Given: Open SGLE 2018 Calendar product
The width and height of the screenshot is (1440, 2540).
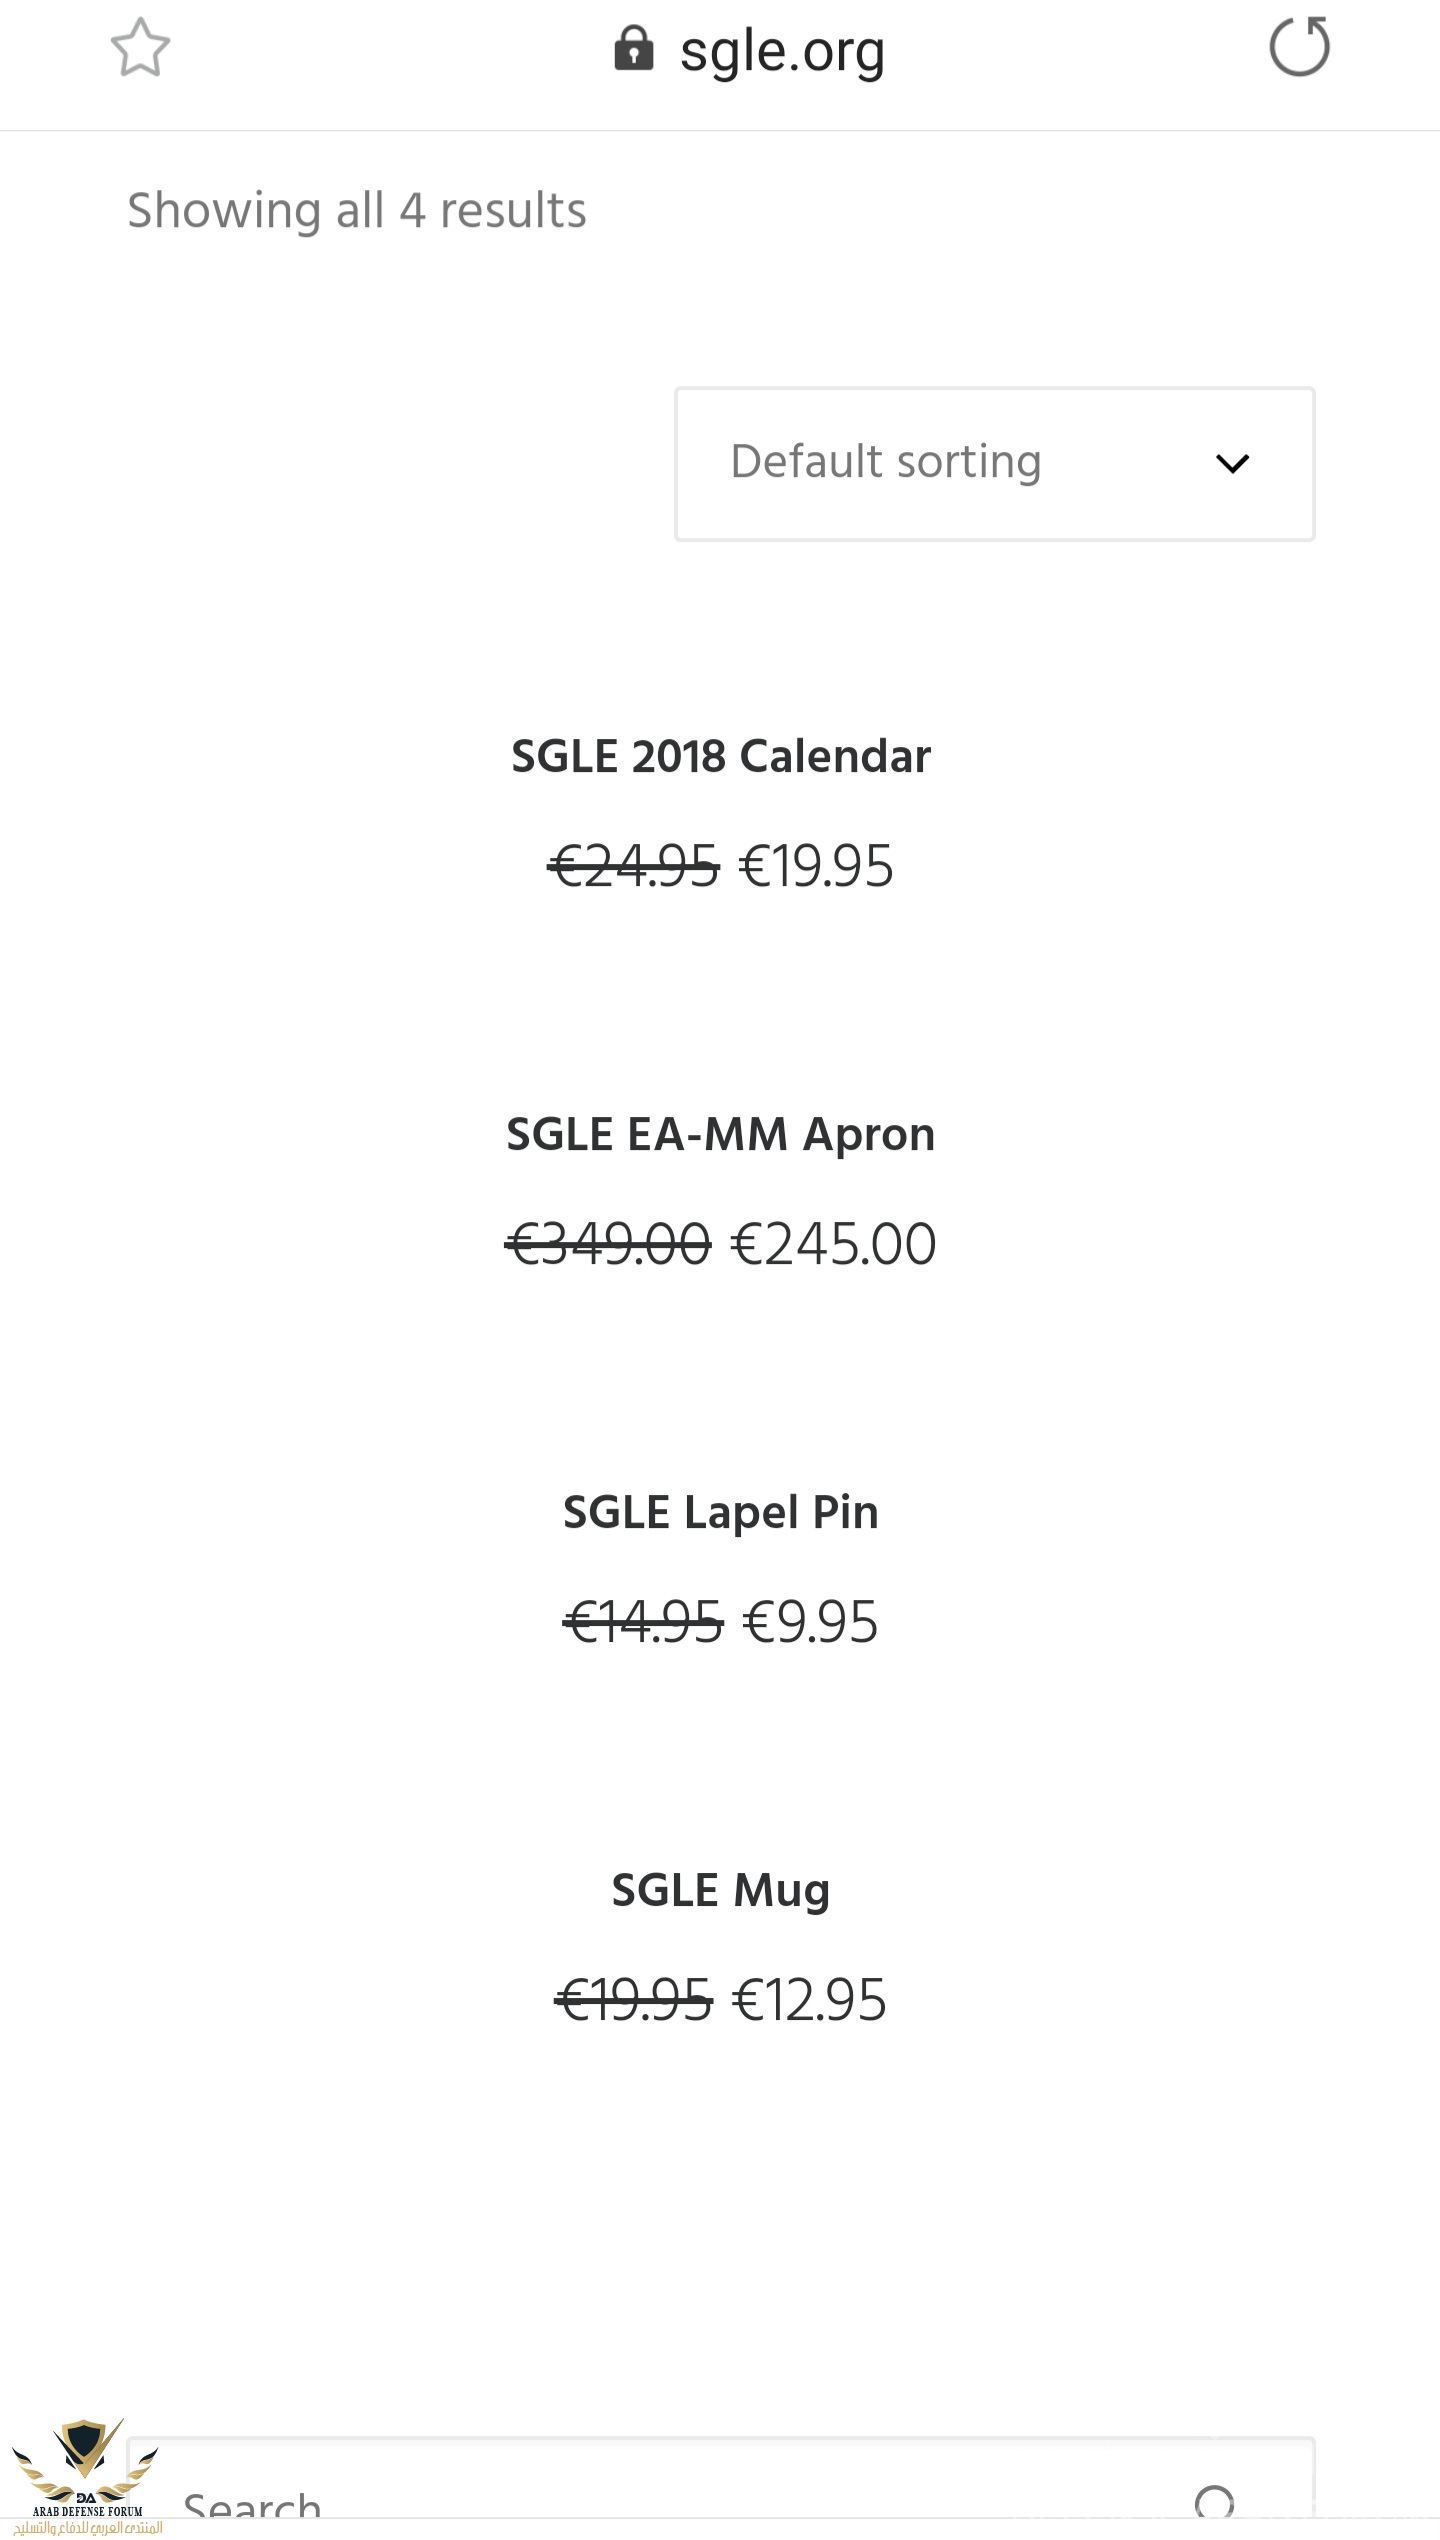Looking at the screenshot, I should click(x=721, y=756).
